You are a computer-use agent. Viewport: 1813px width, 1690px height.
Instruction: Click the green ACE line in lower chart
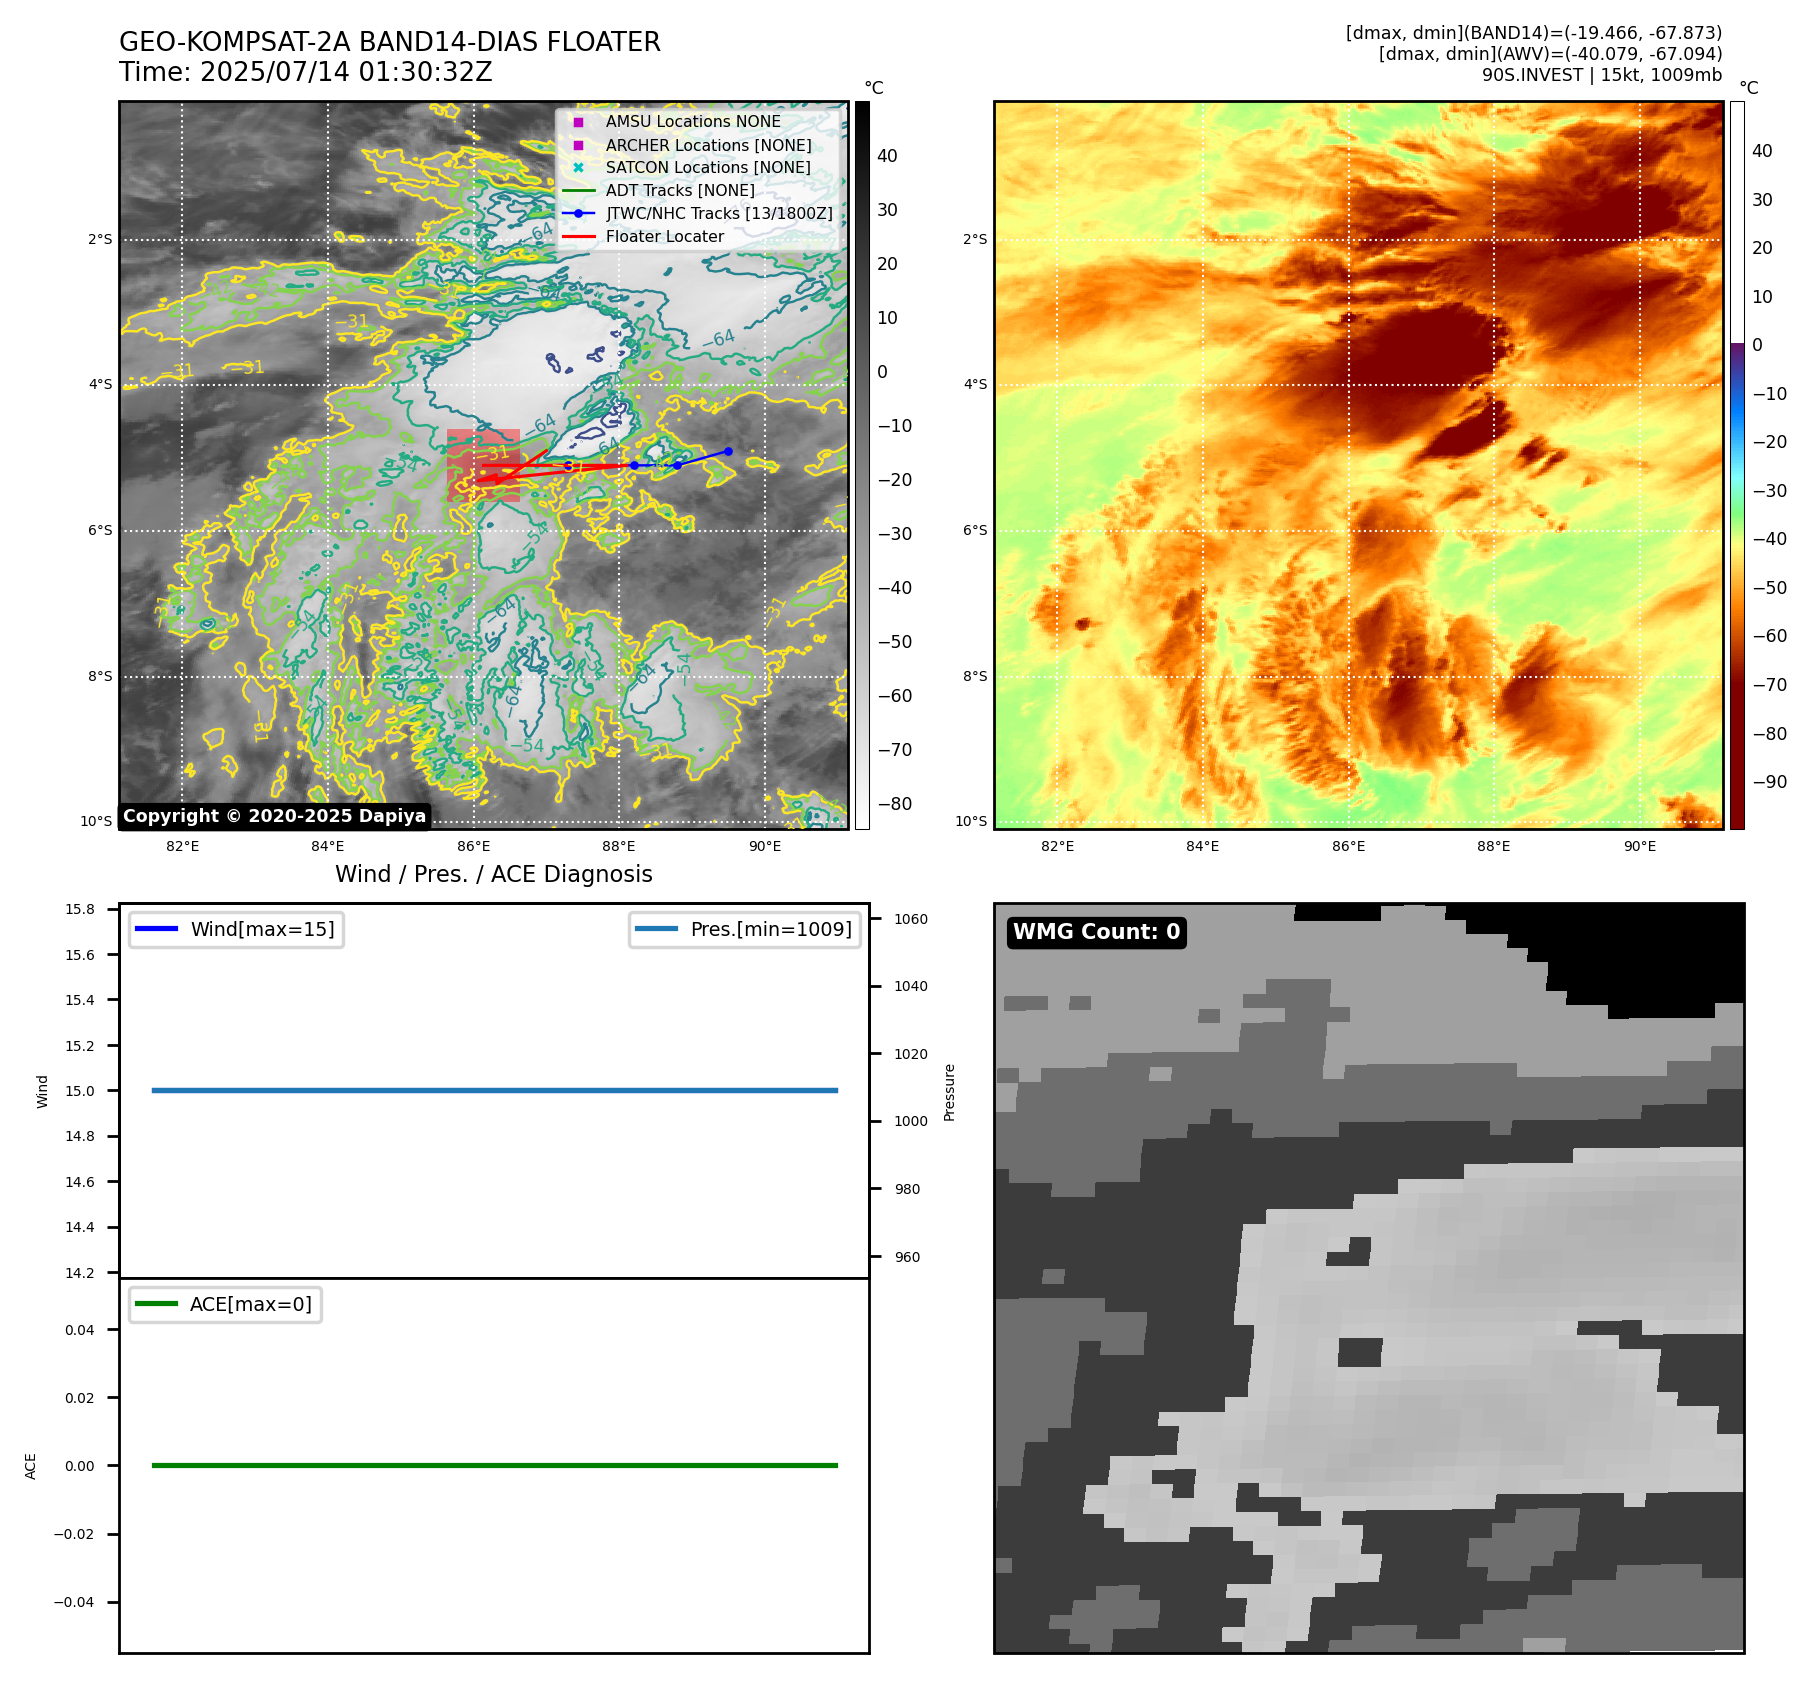point(494,1465)
